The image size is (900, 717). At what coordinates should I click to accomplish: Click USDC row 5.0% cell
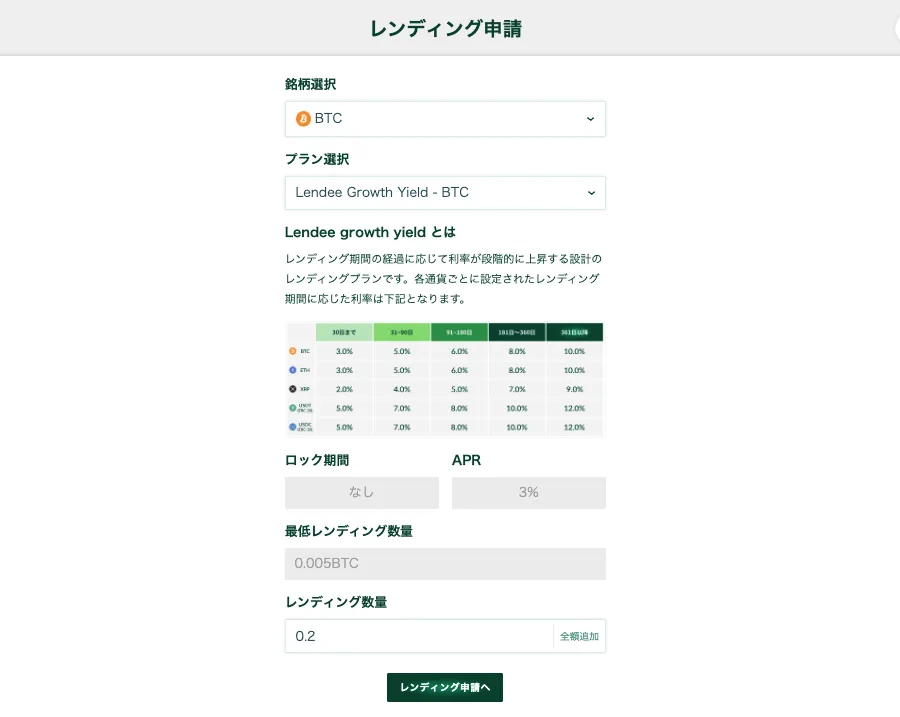click(344, 427)
